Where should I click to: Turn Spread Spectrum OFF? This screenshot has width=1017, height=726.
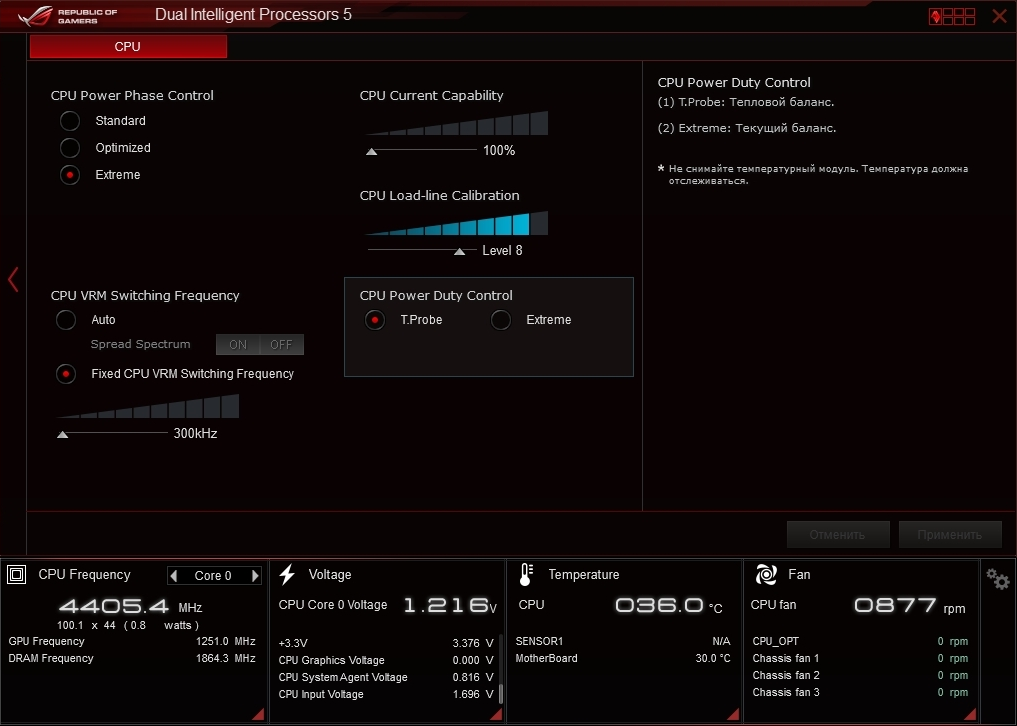click(x=281, y=345)
